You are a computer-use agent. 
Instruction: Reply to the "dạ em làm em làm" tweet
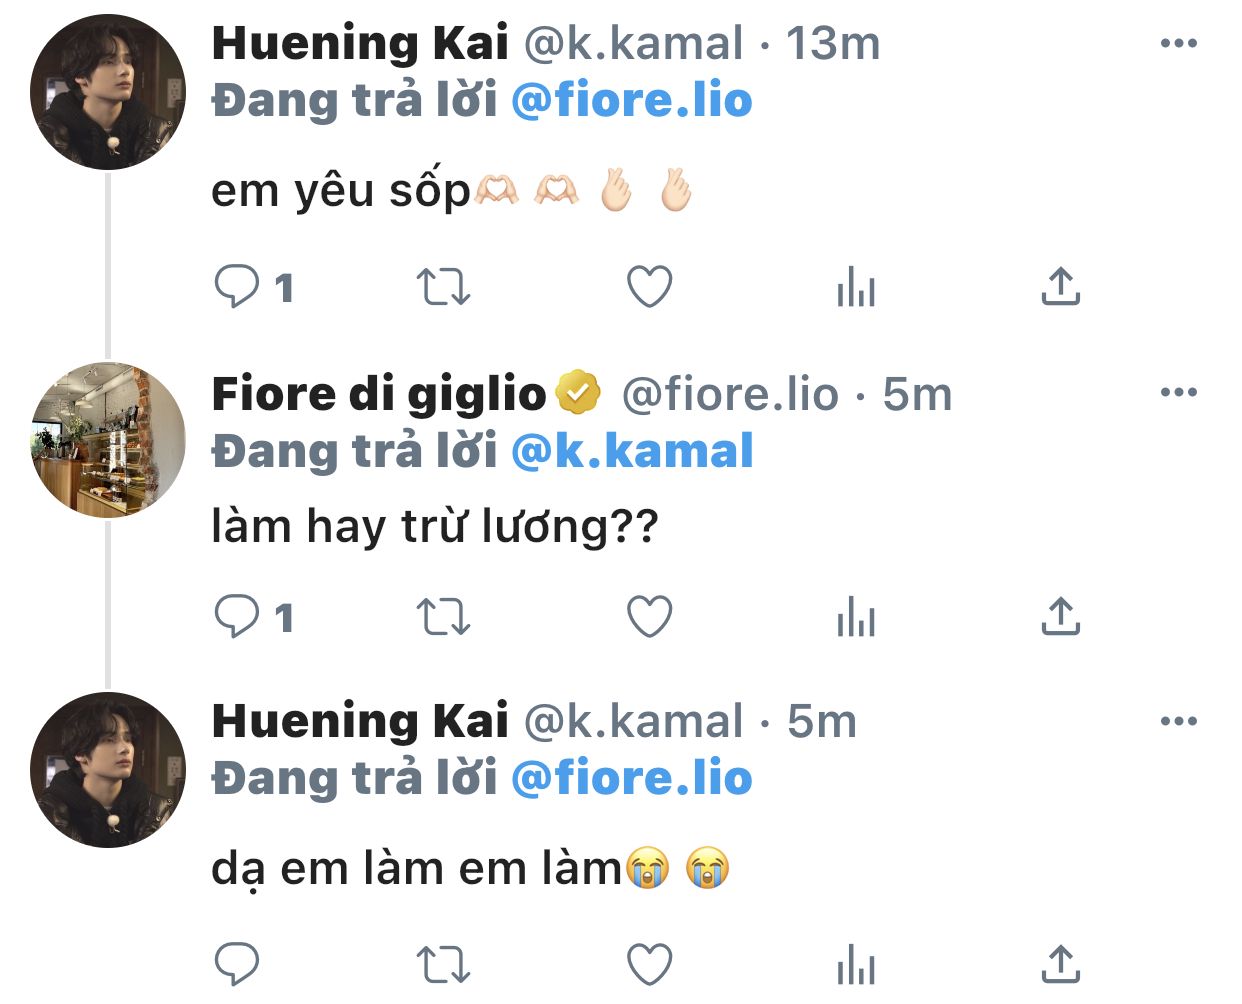click(x=237, y=965)
